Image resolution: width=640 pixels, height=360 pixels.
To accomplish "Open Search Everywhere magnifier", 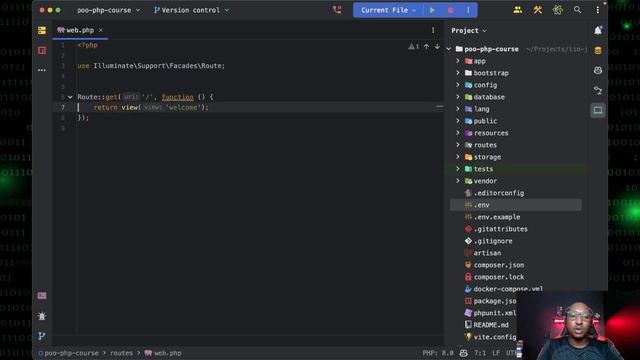I will tap(577, 10).
